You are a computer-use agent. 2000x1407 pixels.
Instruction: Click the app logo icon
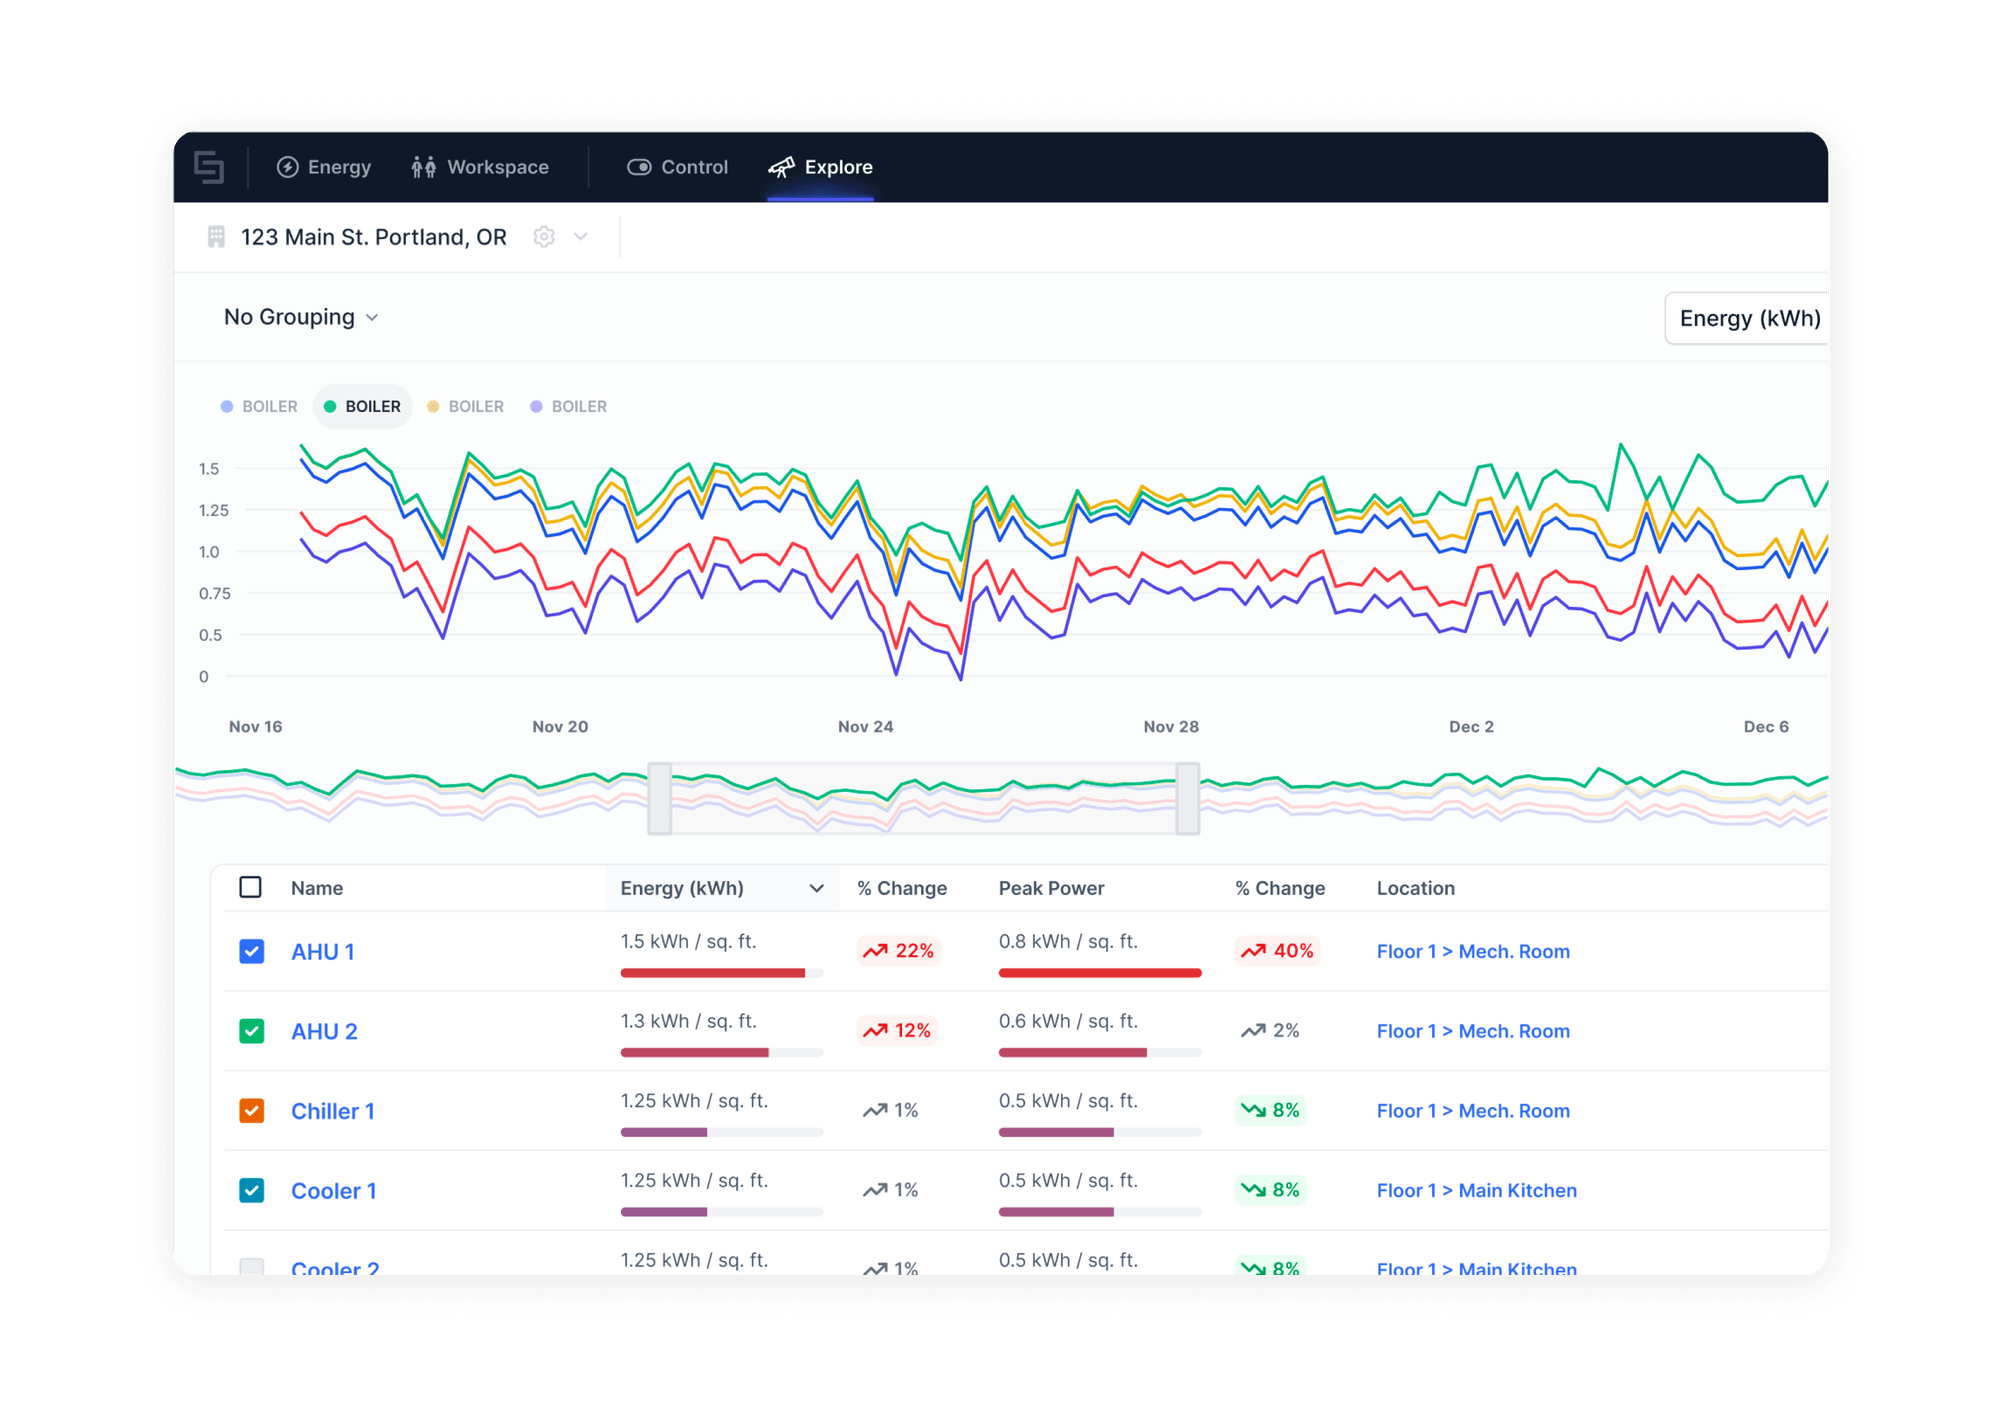209,167
